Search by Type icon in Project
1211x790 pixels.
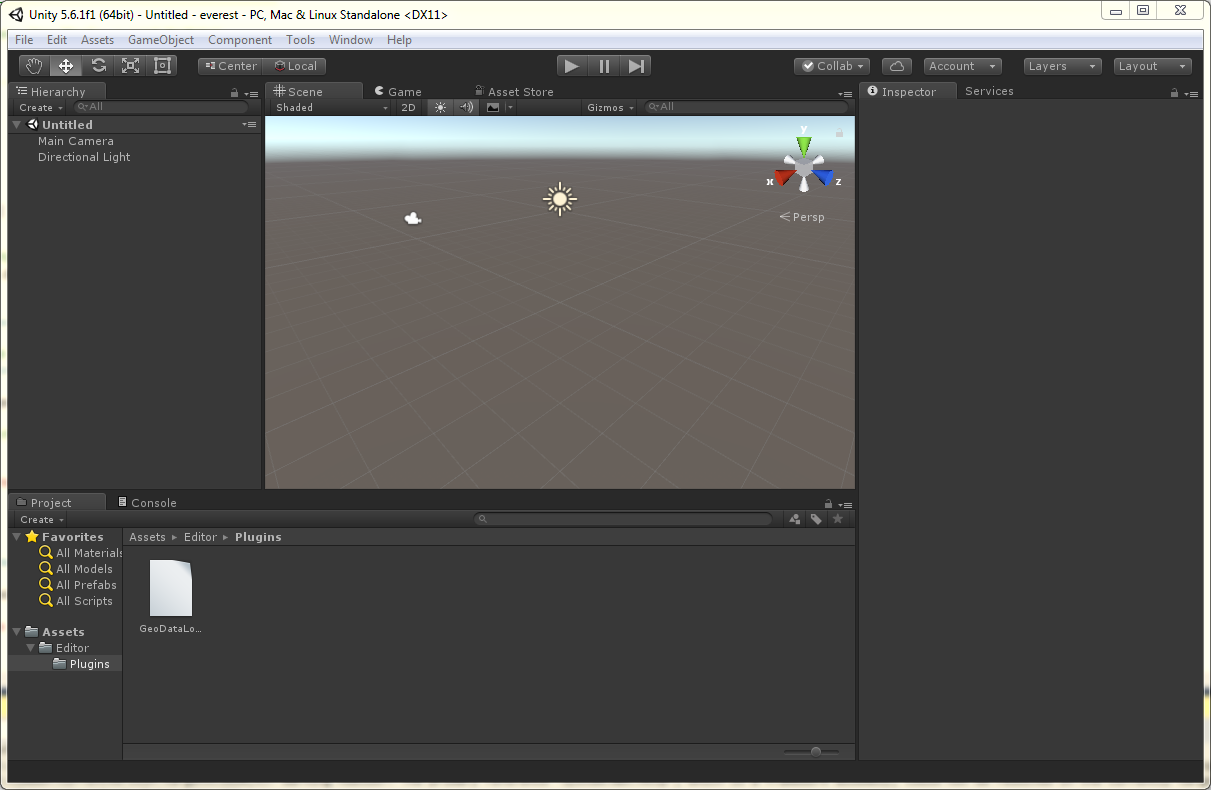794,519
